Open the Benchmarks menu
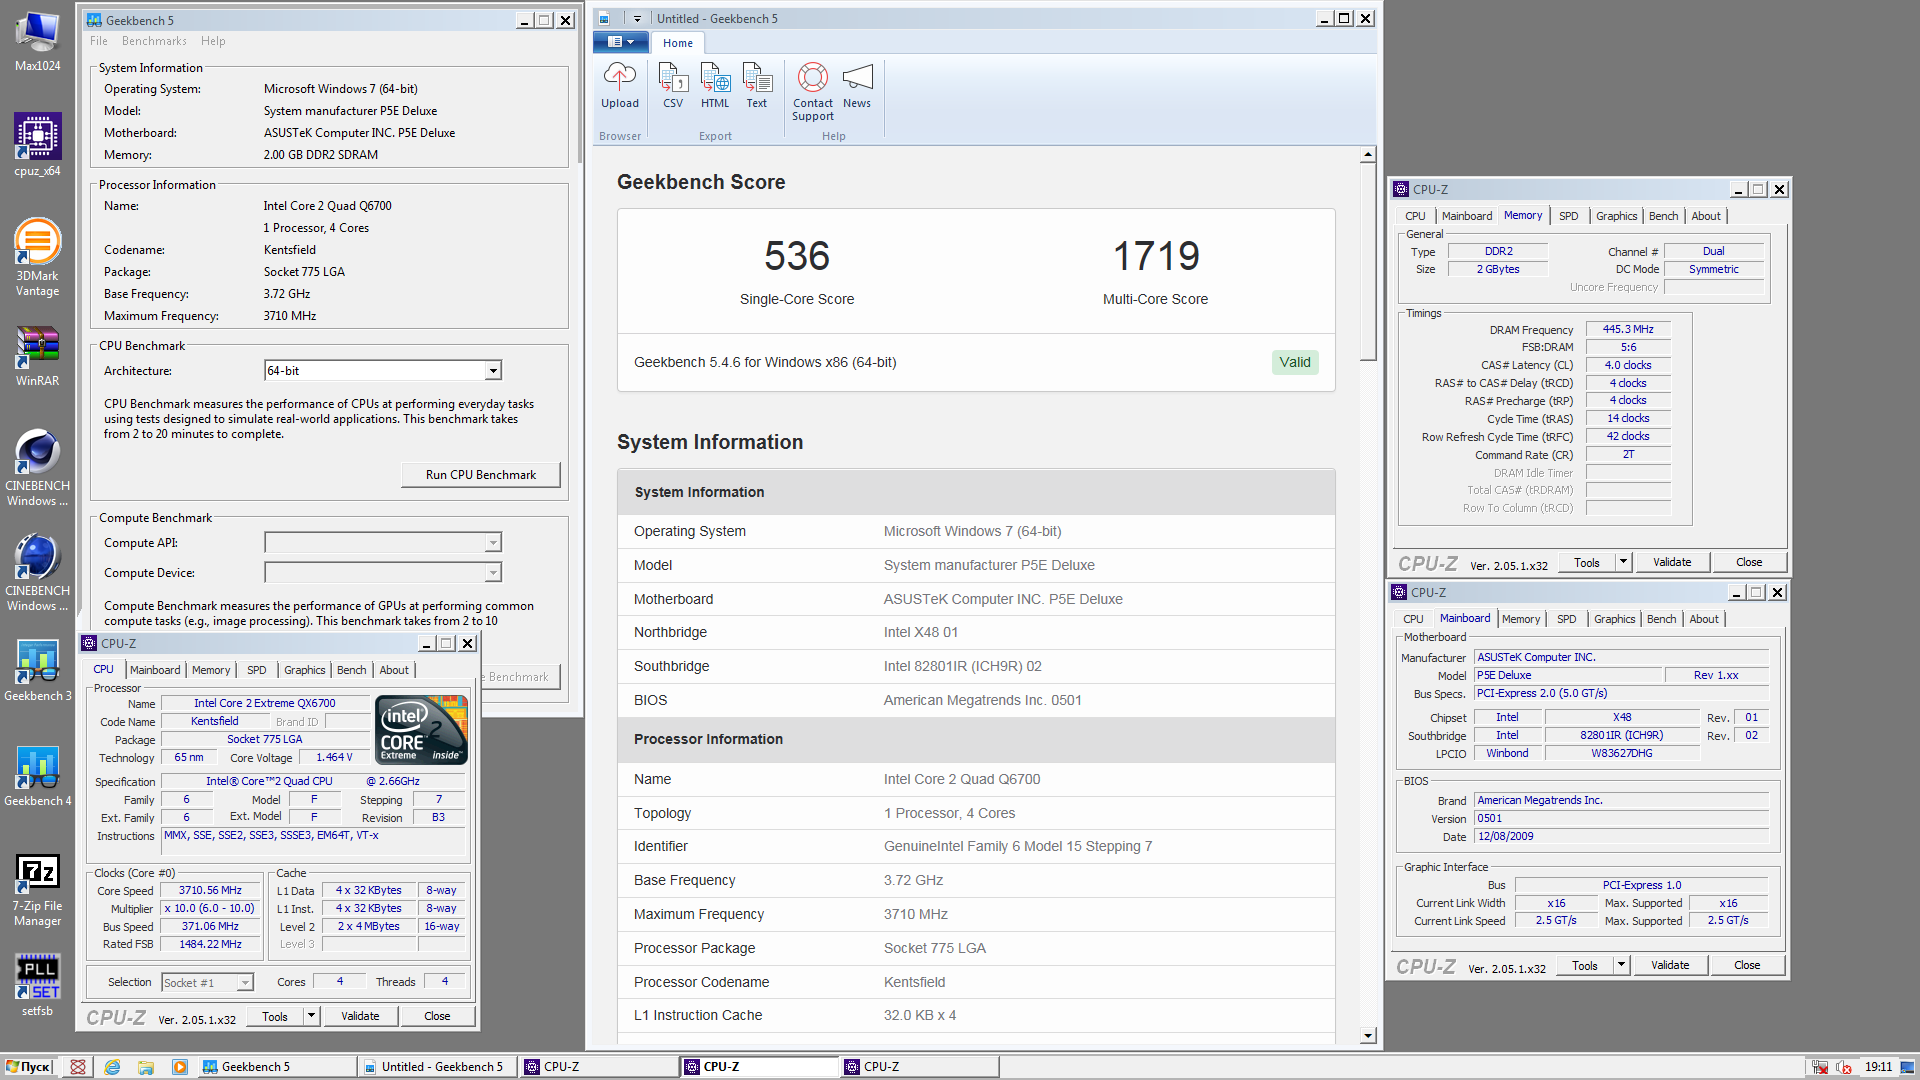Viewport: 1920px width, 1080px height. [154, 41]
